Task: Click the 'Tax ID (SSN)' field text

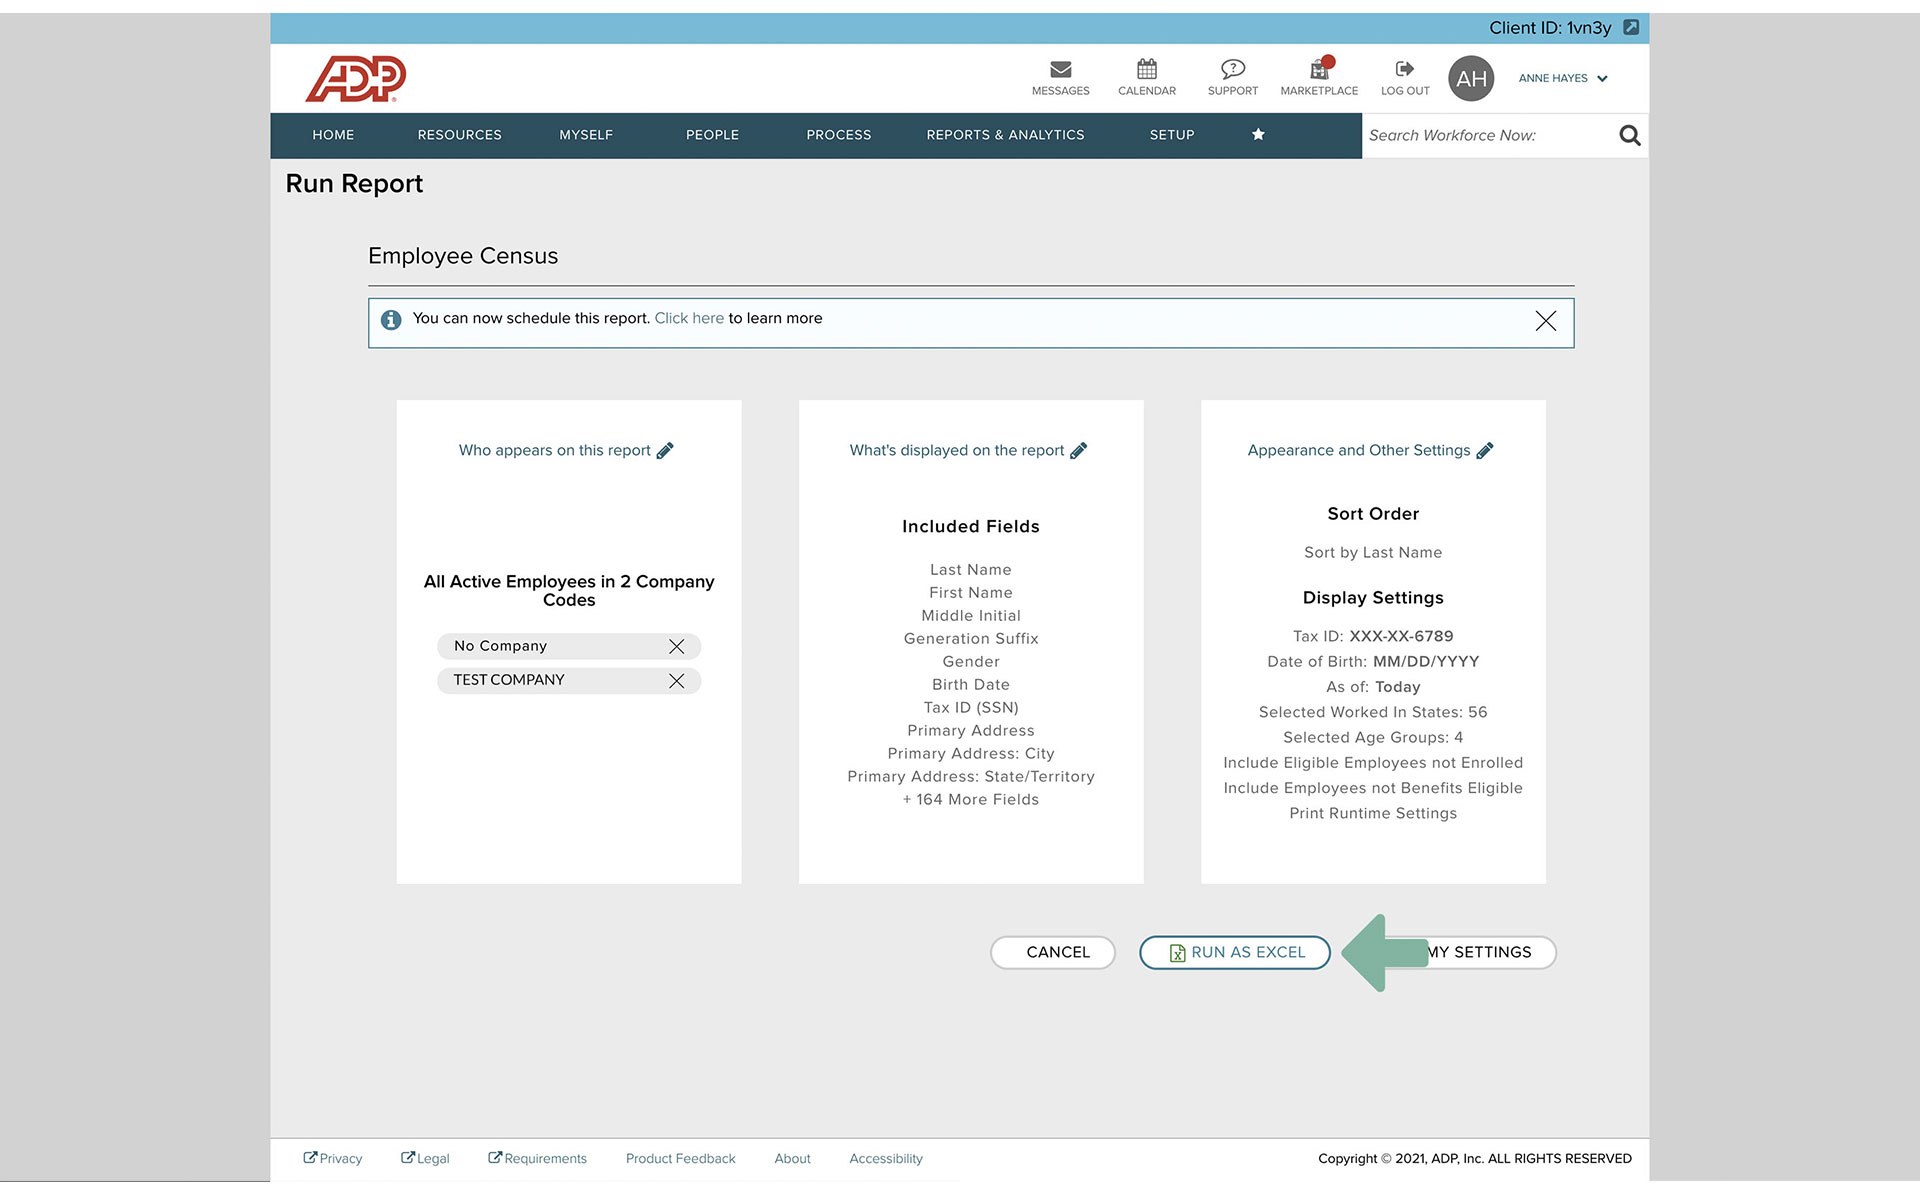Action: point(971,707)
